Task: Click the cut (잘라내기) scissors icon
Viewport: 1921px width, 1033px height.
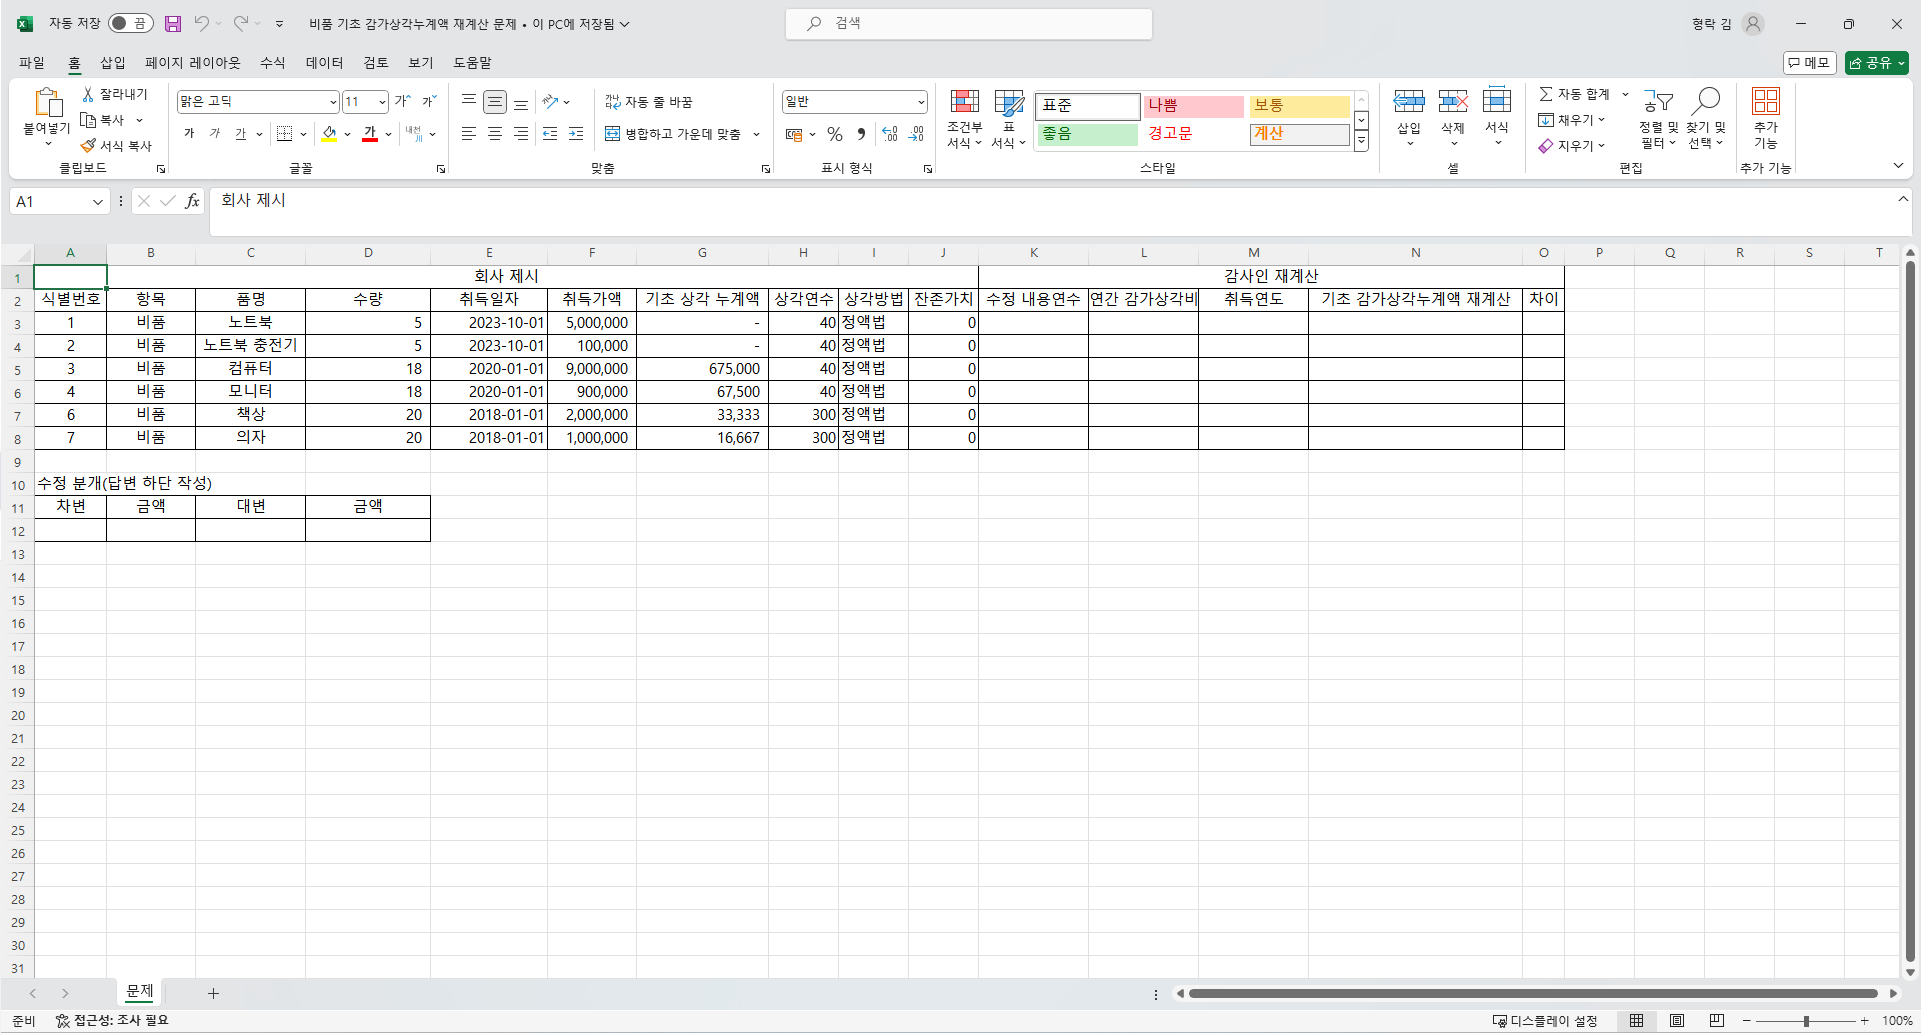Action: (88, 94)
